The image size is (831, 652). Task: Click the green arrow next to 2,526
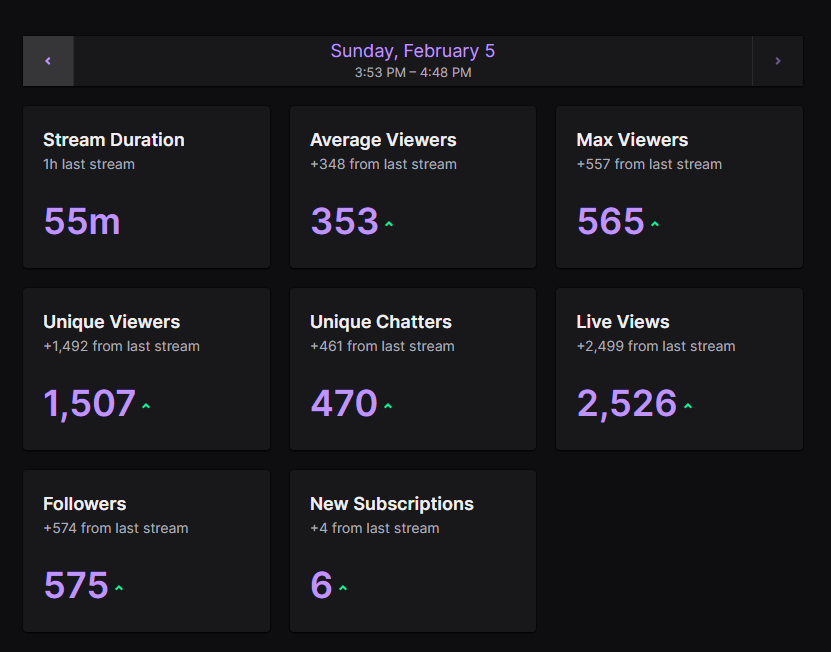(688, 406)
